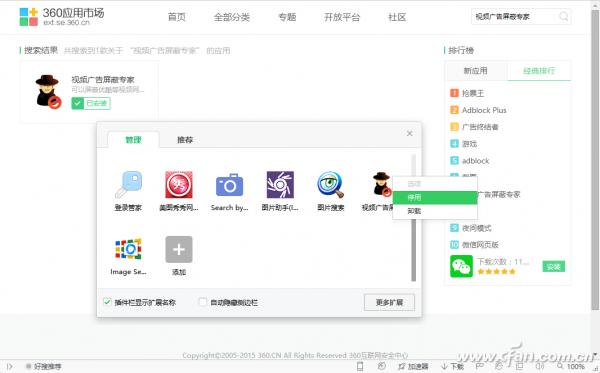Enable the 自动隐藏侧边栏 checkbox
This screenshot has height=373, width=600.
coord(203,302)
